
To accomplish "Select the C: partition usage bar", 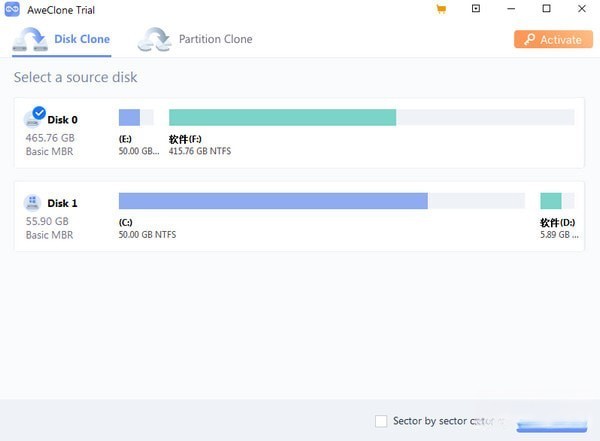I will click(x=322, y=201).
